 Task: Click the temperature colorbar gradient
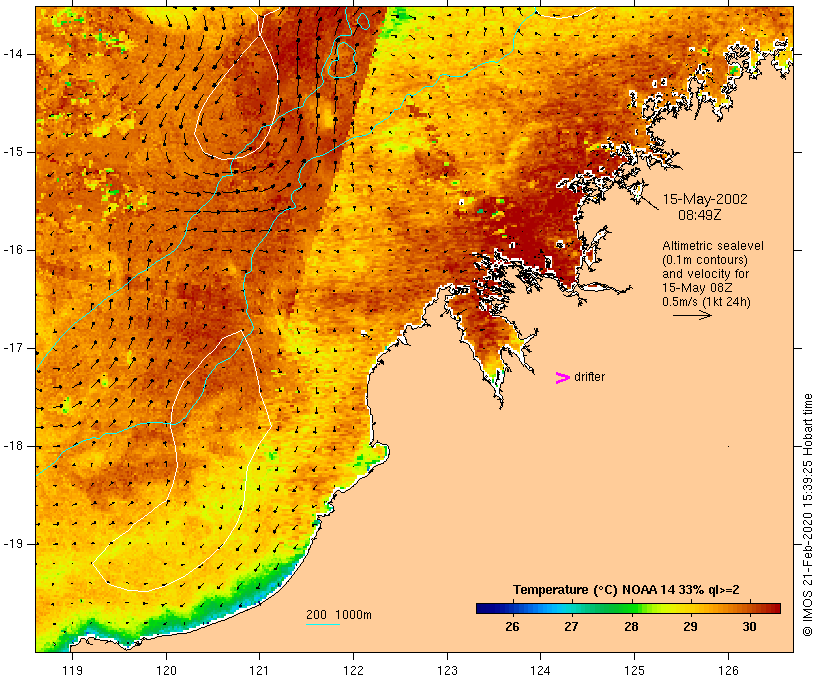coord(628,608)
